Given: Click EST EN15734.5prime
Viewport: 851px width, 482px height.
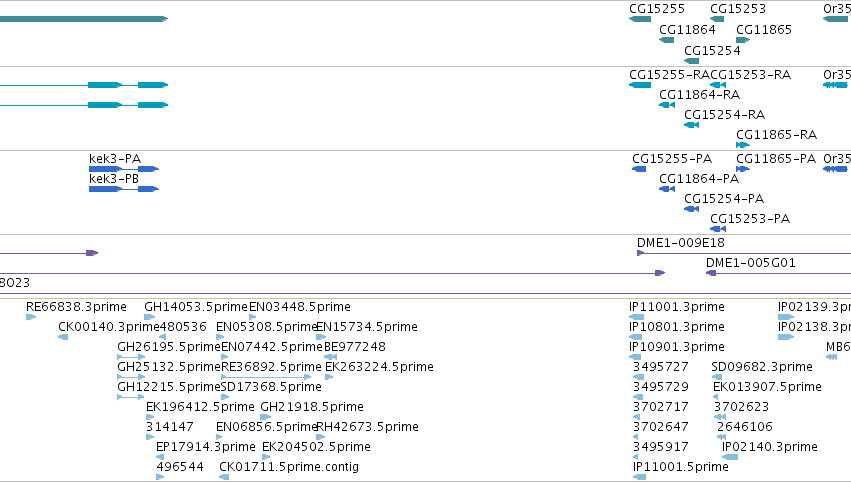Looking at the screenshot, I should coord(366,327).
